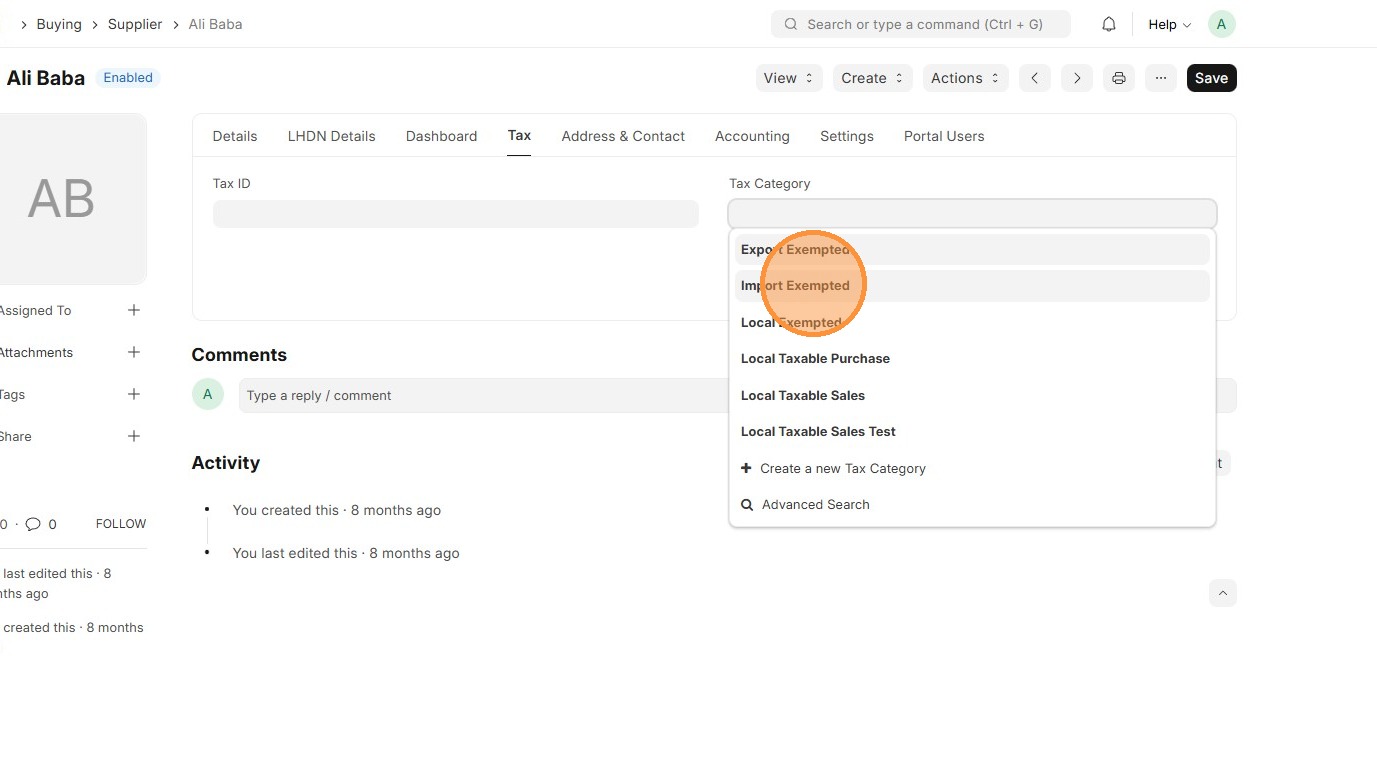Select Local Taxable Sales Test option
1377x769 pixels.
[x=972, y=432]
